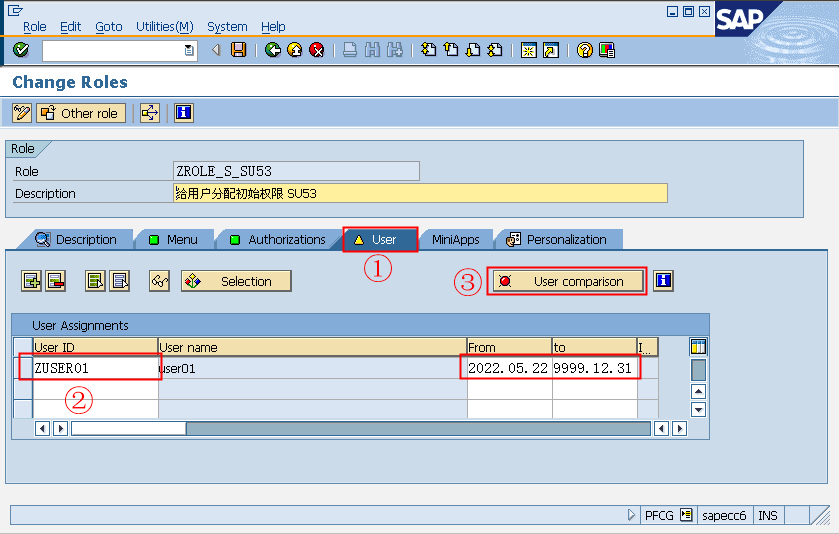Click info icon next to User comparison
The width and height of the screenshot is (839, 534).
coord(663,281)
